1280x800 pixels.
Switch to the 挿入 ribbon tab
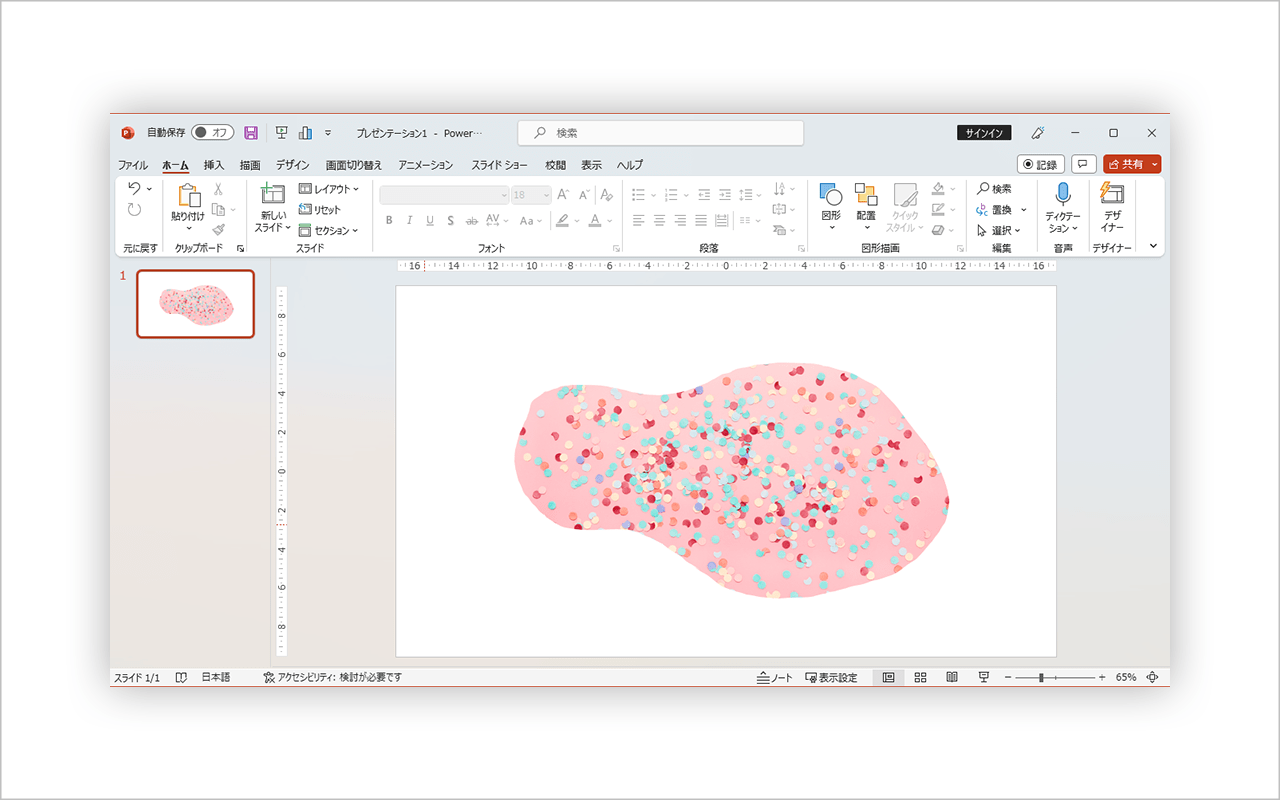(x=214, y=164)
